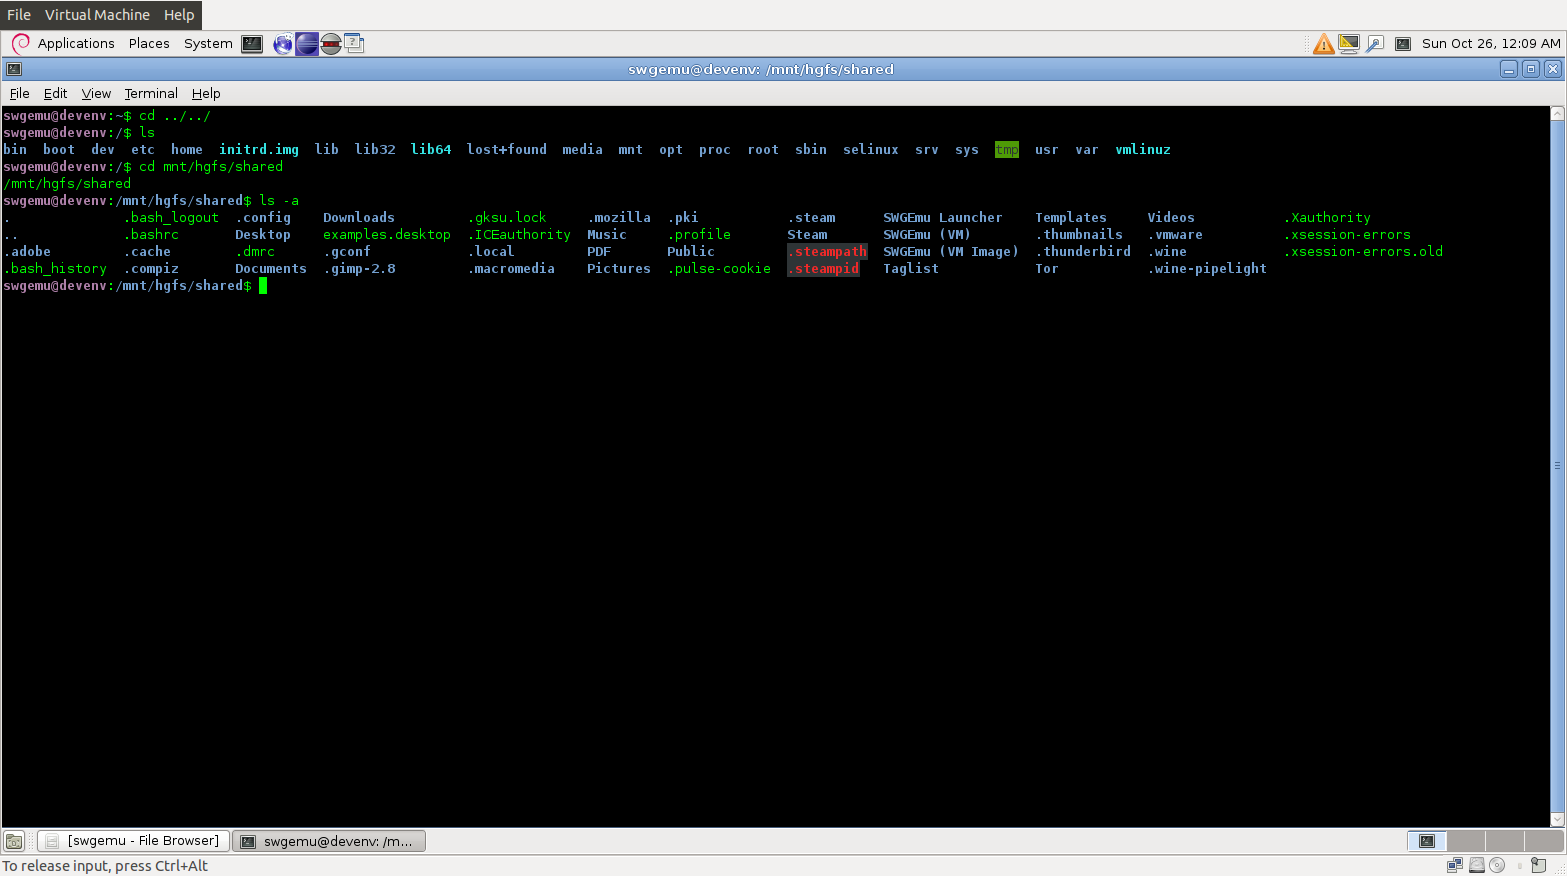Click the swgemu@devenv terminal taskbar button
1567x876 pixels.
click(x=329, y=841)
